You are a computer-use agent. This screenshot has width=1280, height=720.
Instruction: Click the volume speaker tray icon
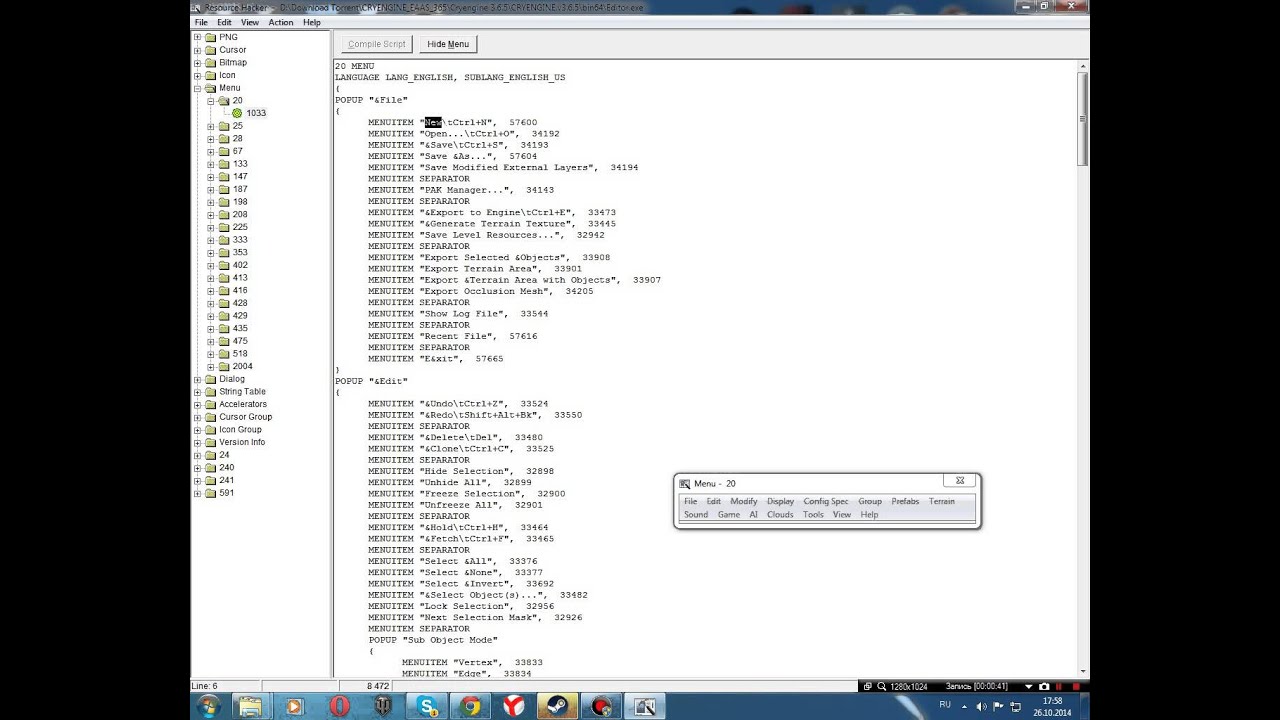(x=981, y=706)
